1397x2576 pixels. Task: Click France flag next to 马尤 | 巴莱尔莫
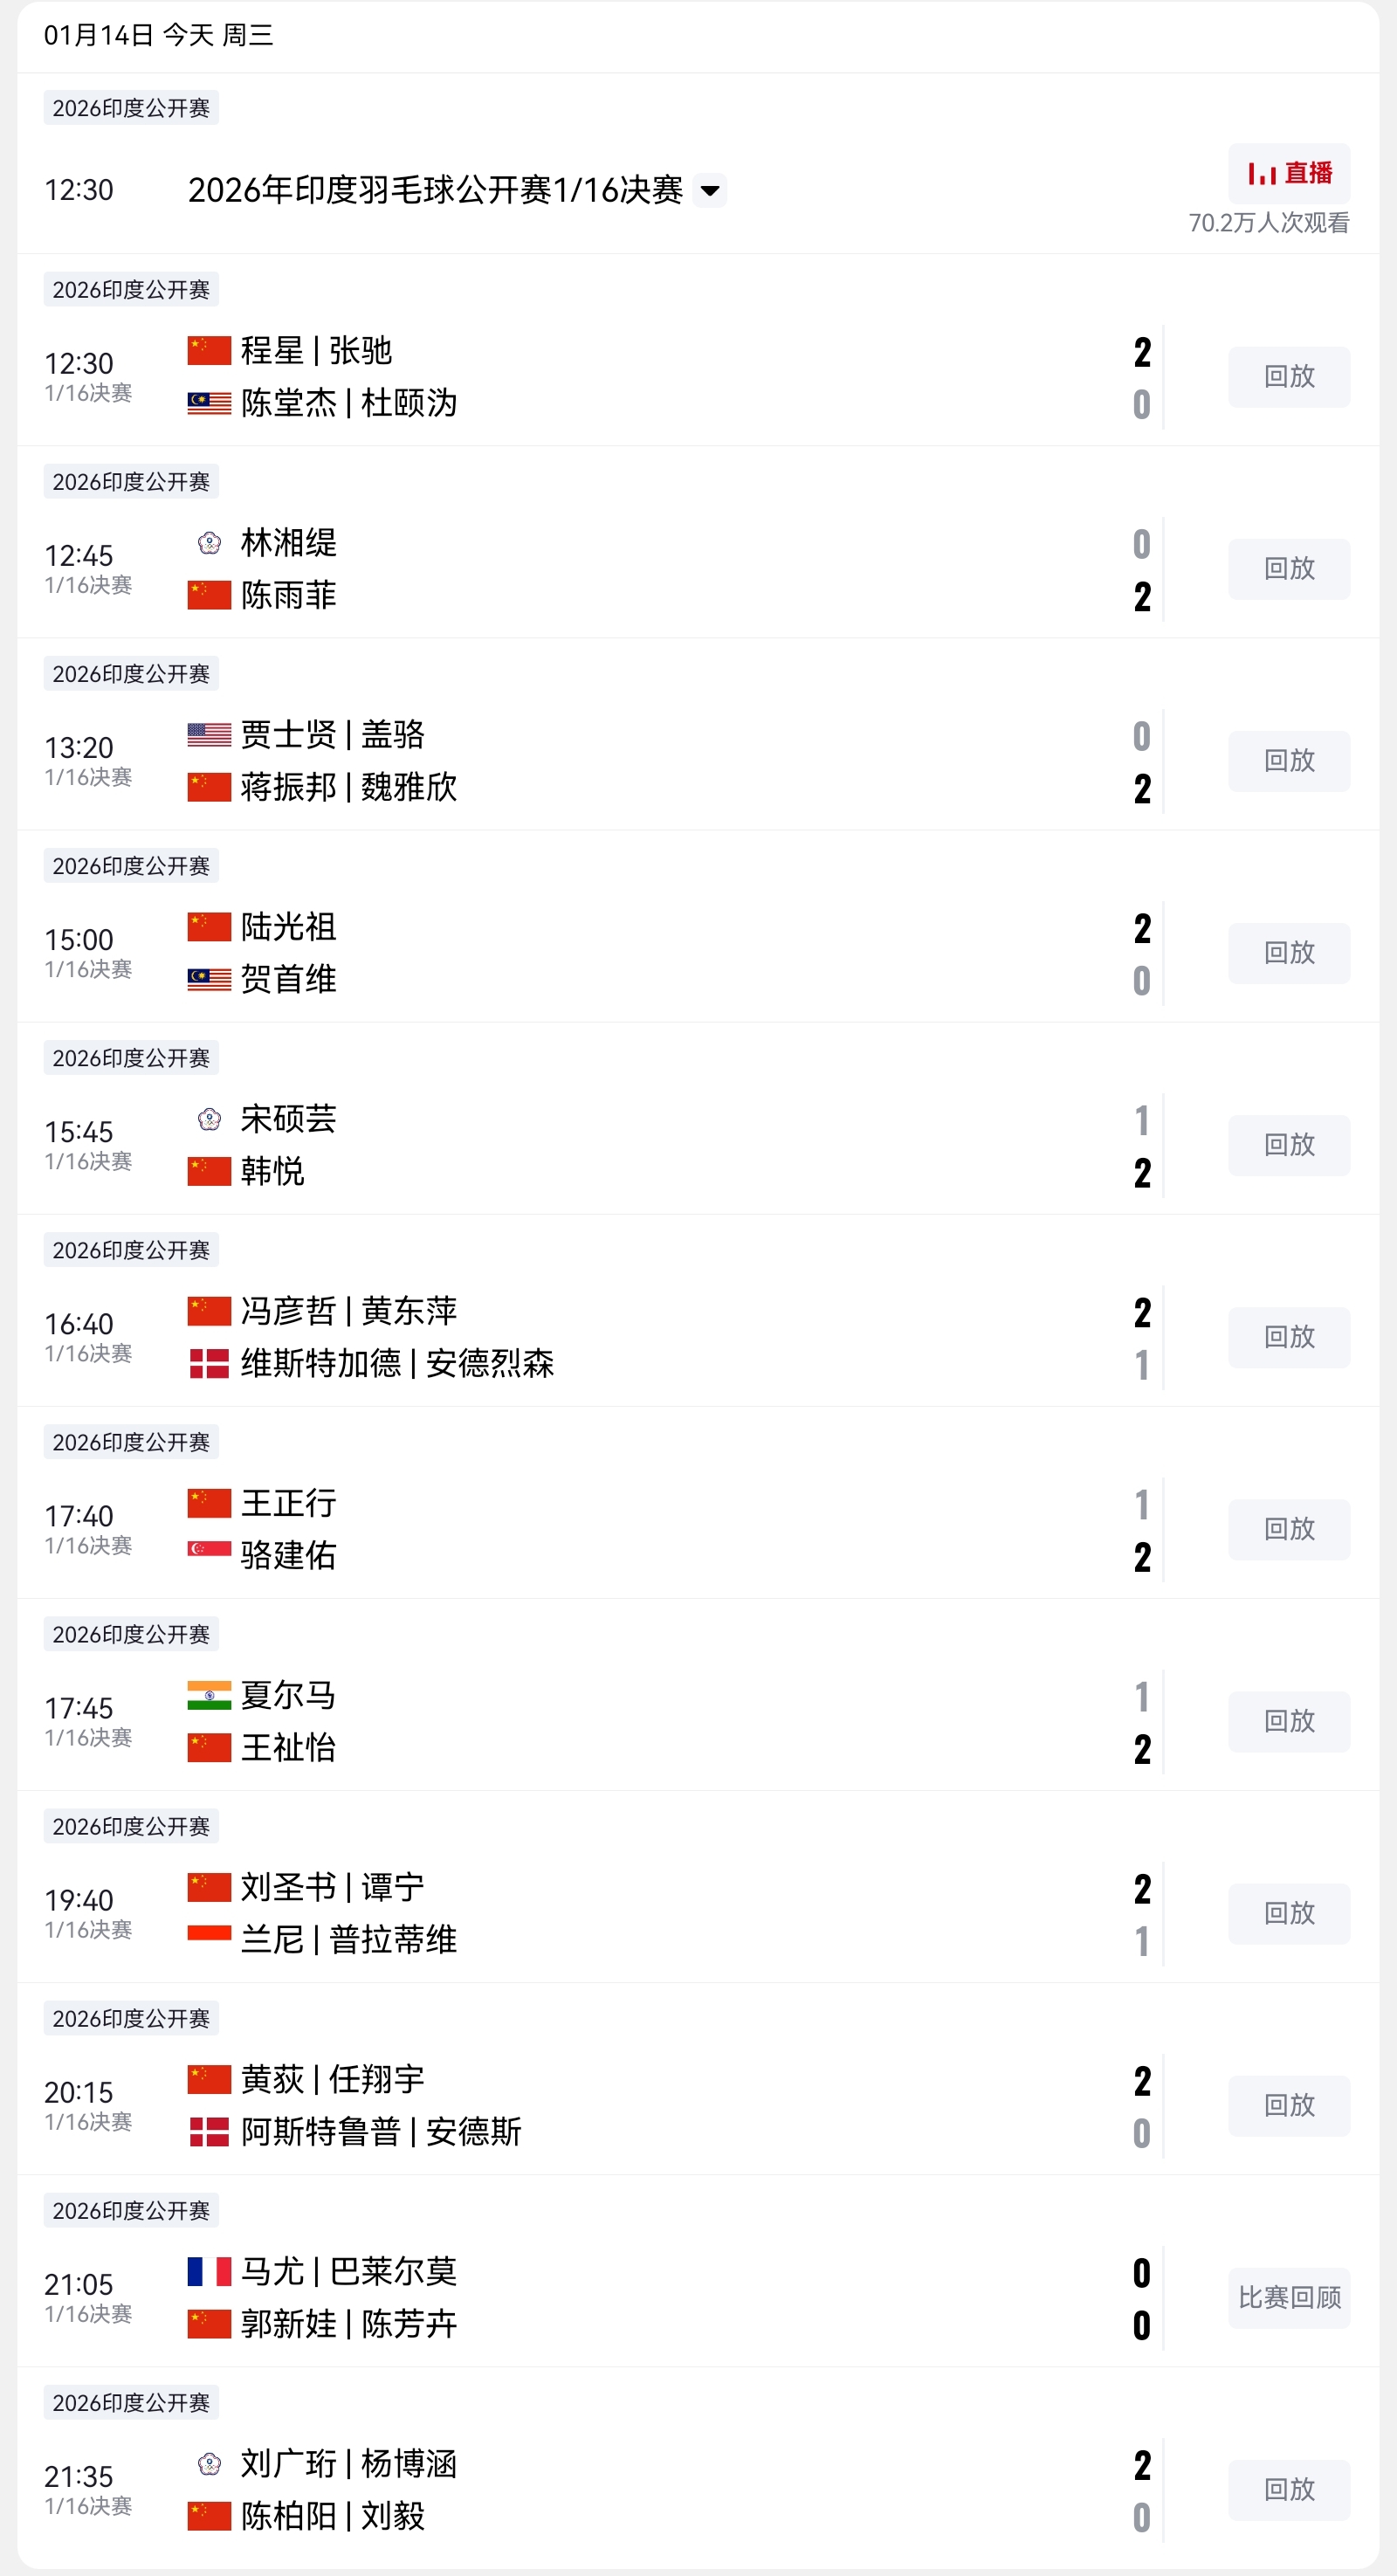pyautogui.click(x=209, y=2271)
